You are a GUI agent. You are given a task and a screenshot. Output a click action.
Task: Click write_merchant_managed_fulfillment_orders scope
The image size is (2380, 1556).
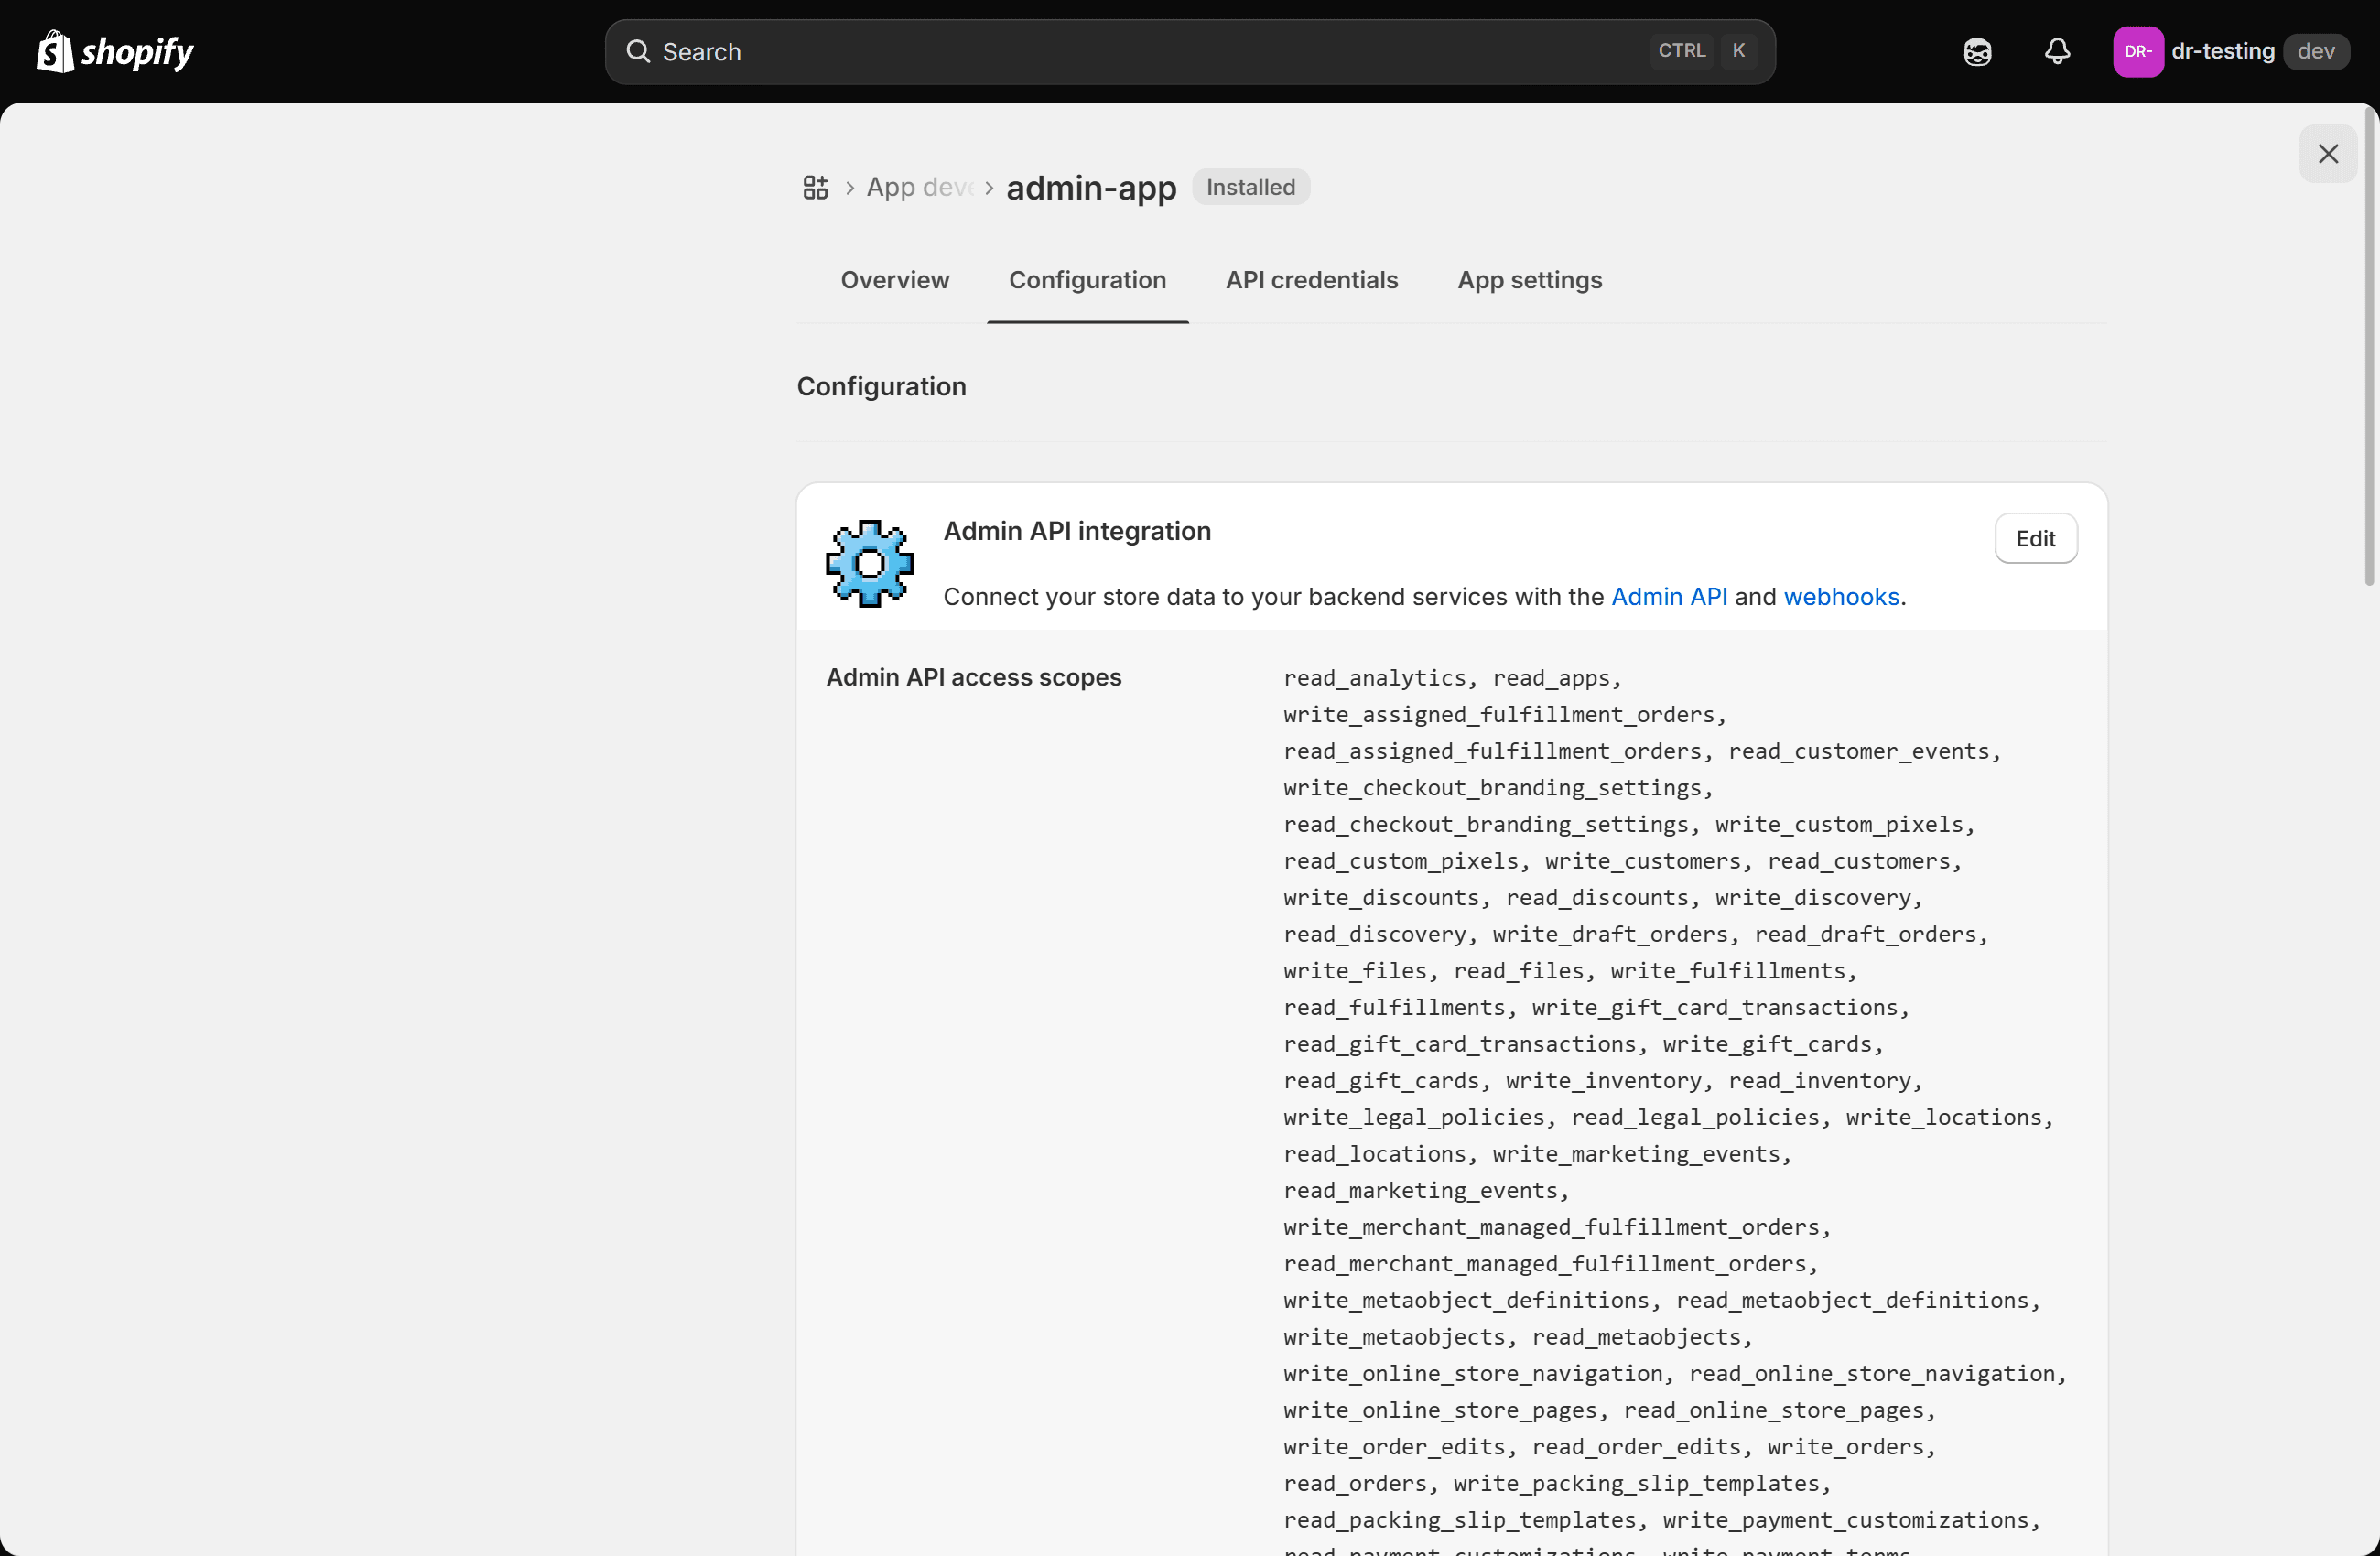click(1551, 1227)
